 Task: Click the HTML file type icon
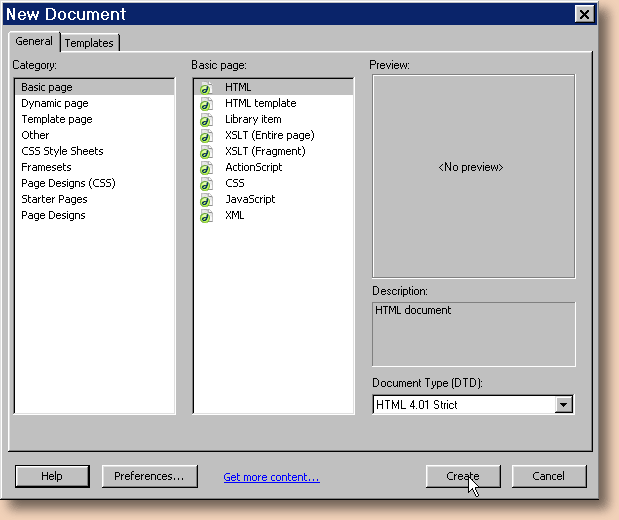206,88
